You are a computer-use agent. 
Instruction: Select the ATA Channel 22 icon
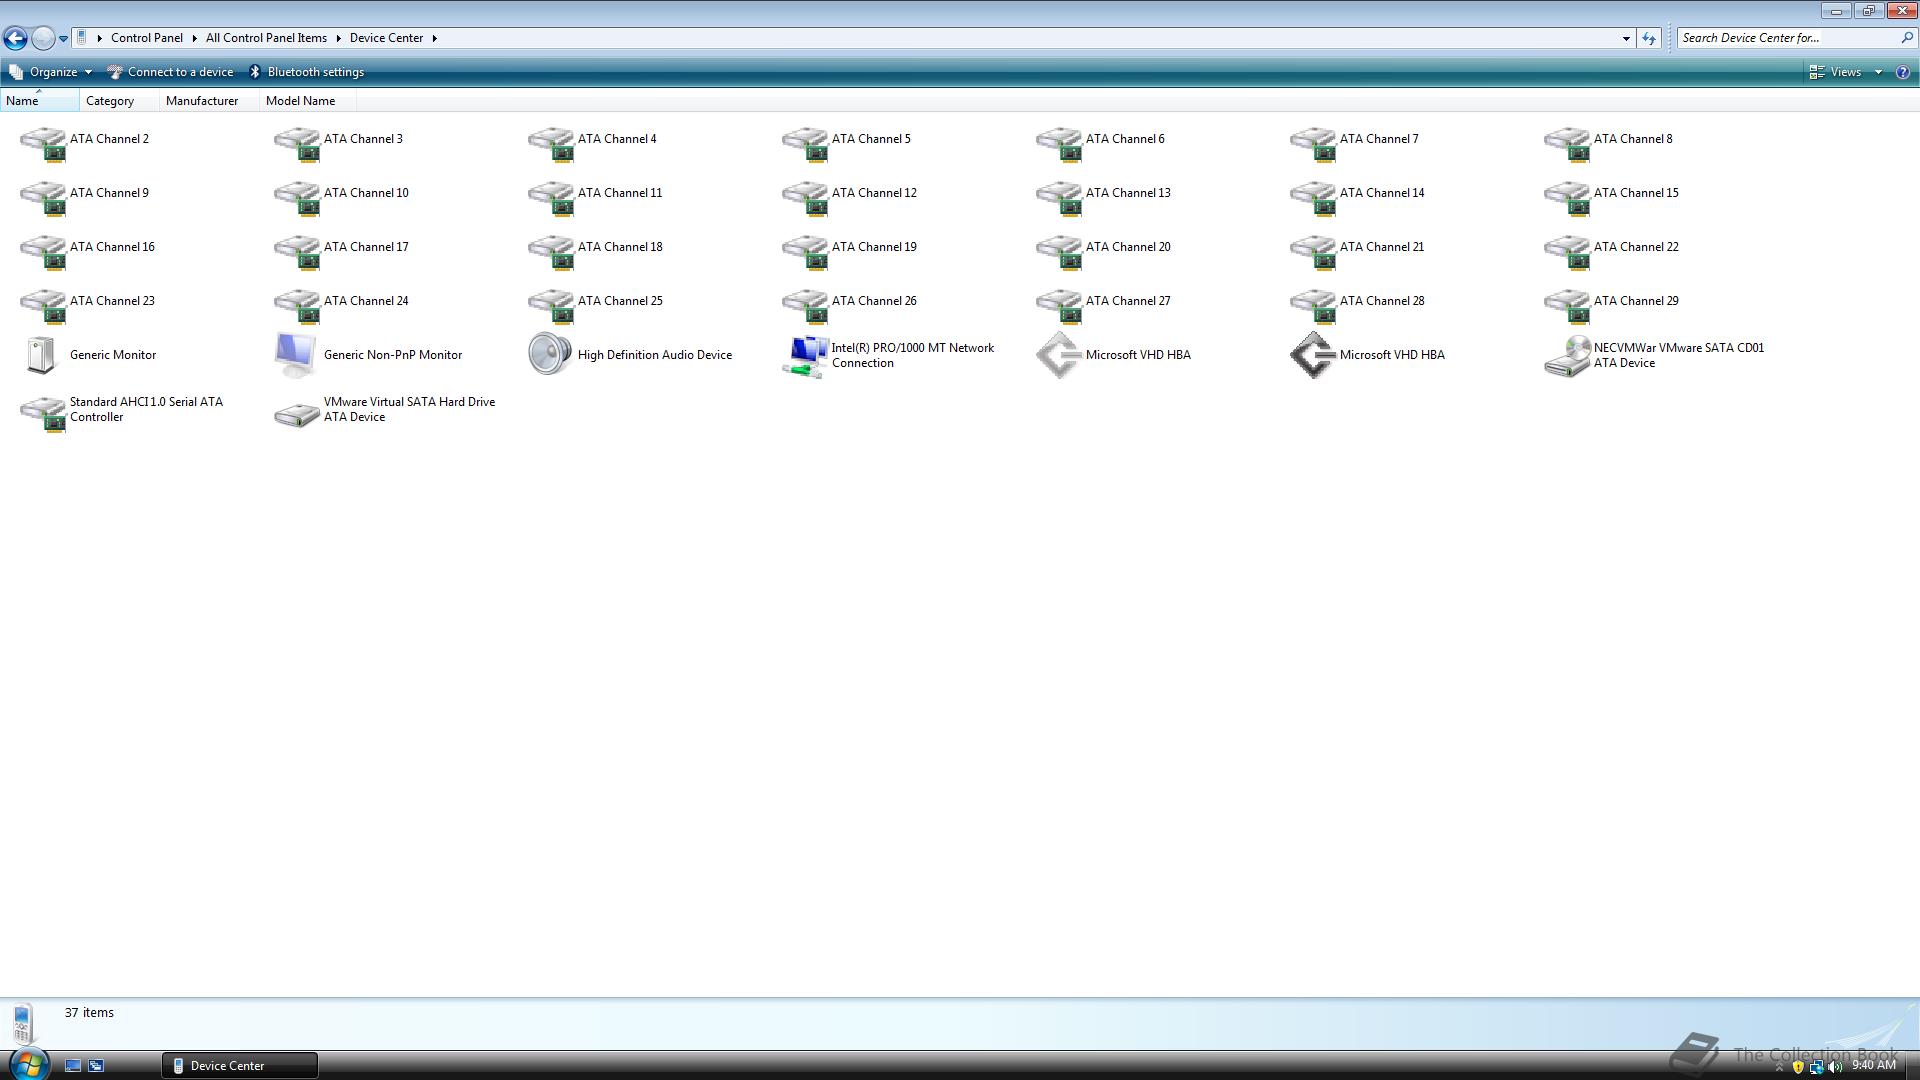tap(1567, 251)
